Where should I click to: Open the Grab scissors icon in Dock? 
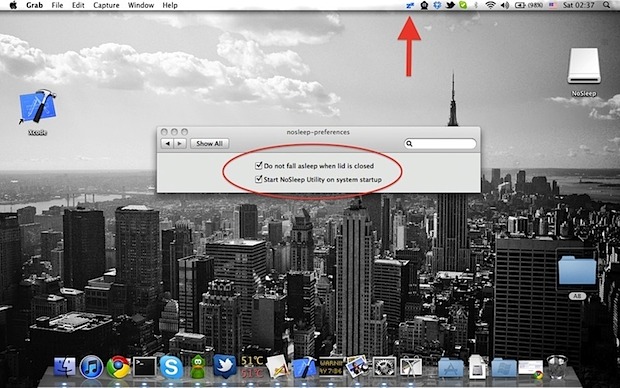click(411, 367)
